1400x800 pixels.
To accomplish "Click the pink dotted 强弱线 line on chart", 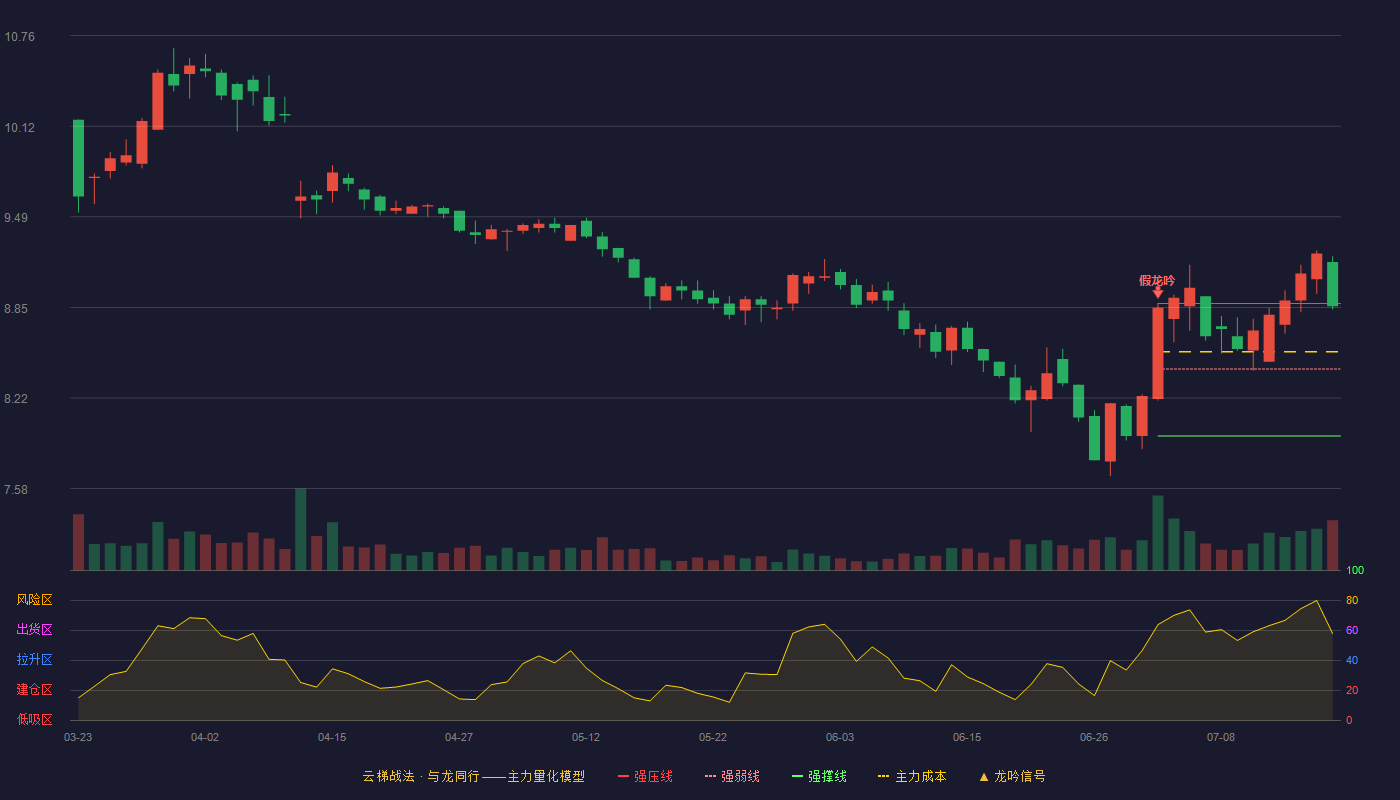I will (x=1251, y=369).
